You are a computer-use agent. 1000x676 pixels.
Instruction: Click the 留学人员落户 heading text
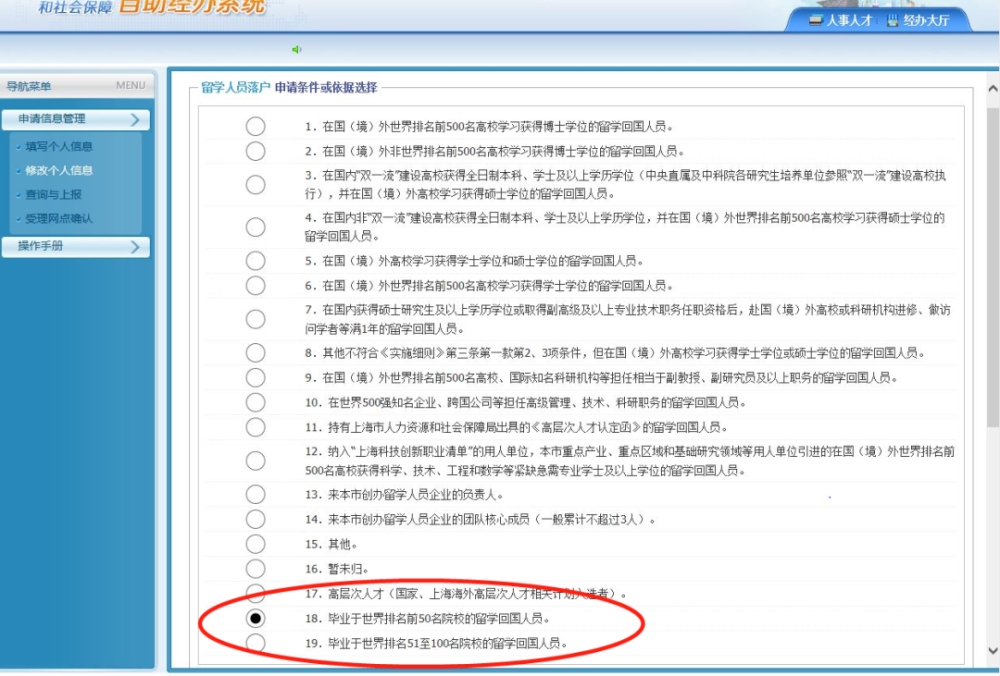tap(236, 87)
